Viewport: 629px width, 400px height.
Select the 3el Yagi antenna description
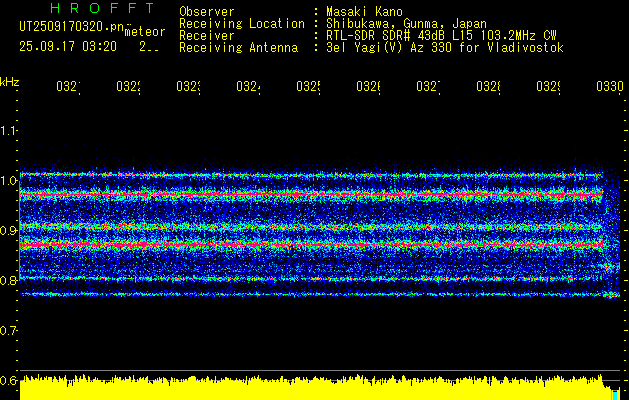click(444, 48)
